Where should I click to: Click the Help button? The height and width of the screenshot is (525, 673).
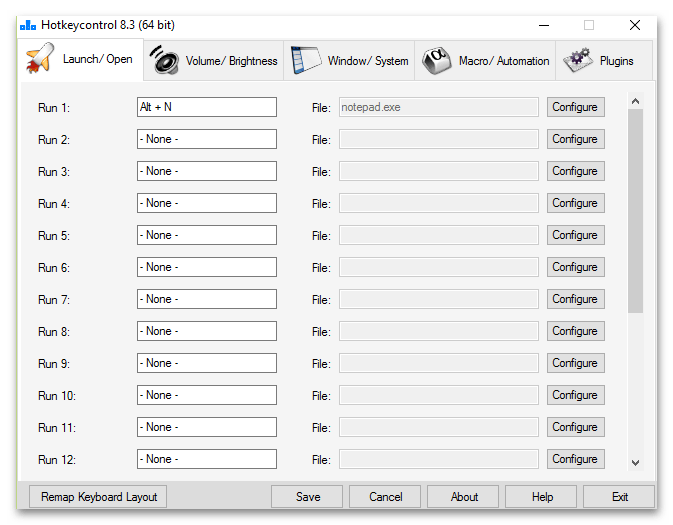pos(542,496)
